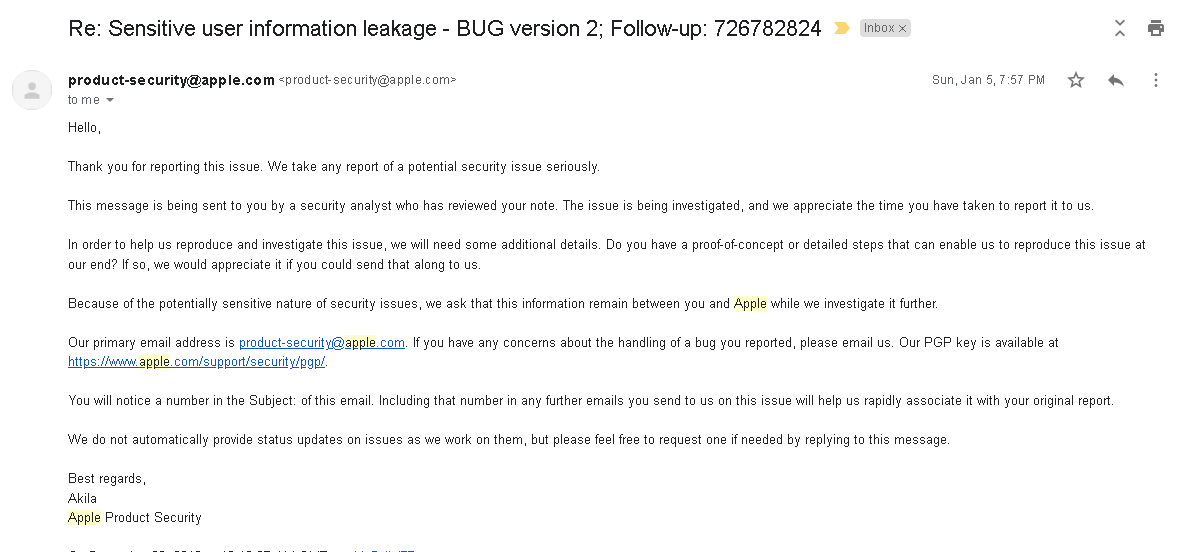This screenshot has height=552, width=1179.
Task: Toggle the yellow importance marker
Action: 841,29
